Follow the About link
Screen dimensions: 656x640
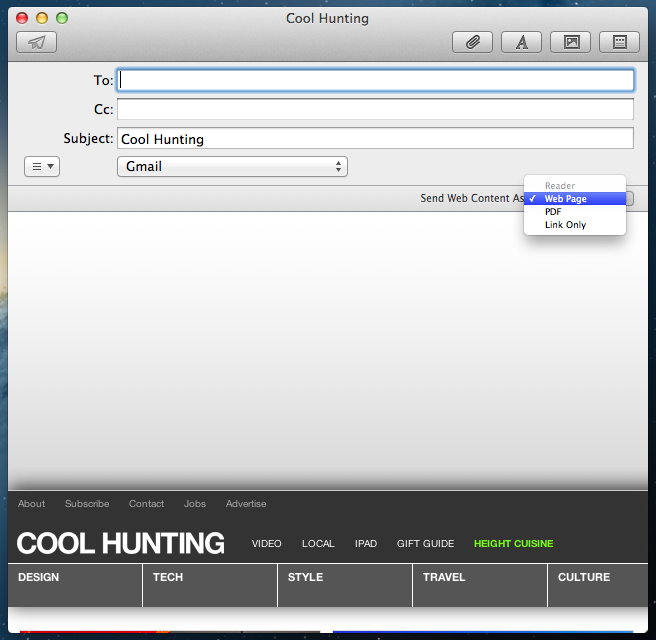click(x=31, y=504)
